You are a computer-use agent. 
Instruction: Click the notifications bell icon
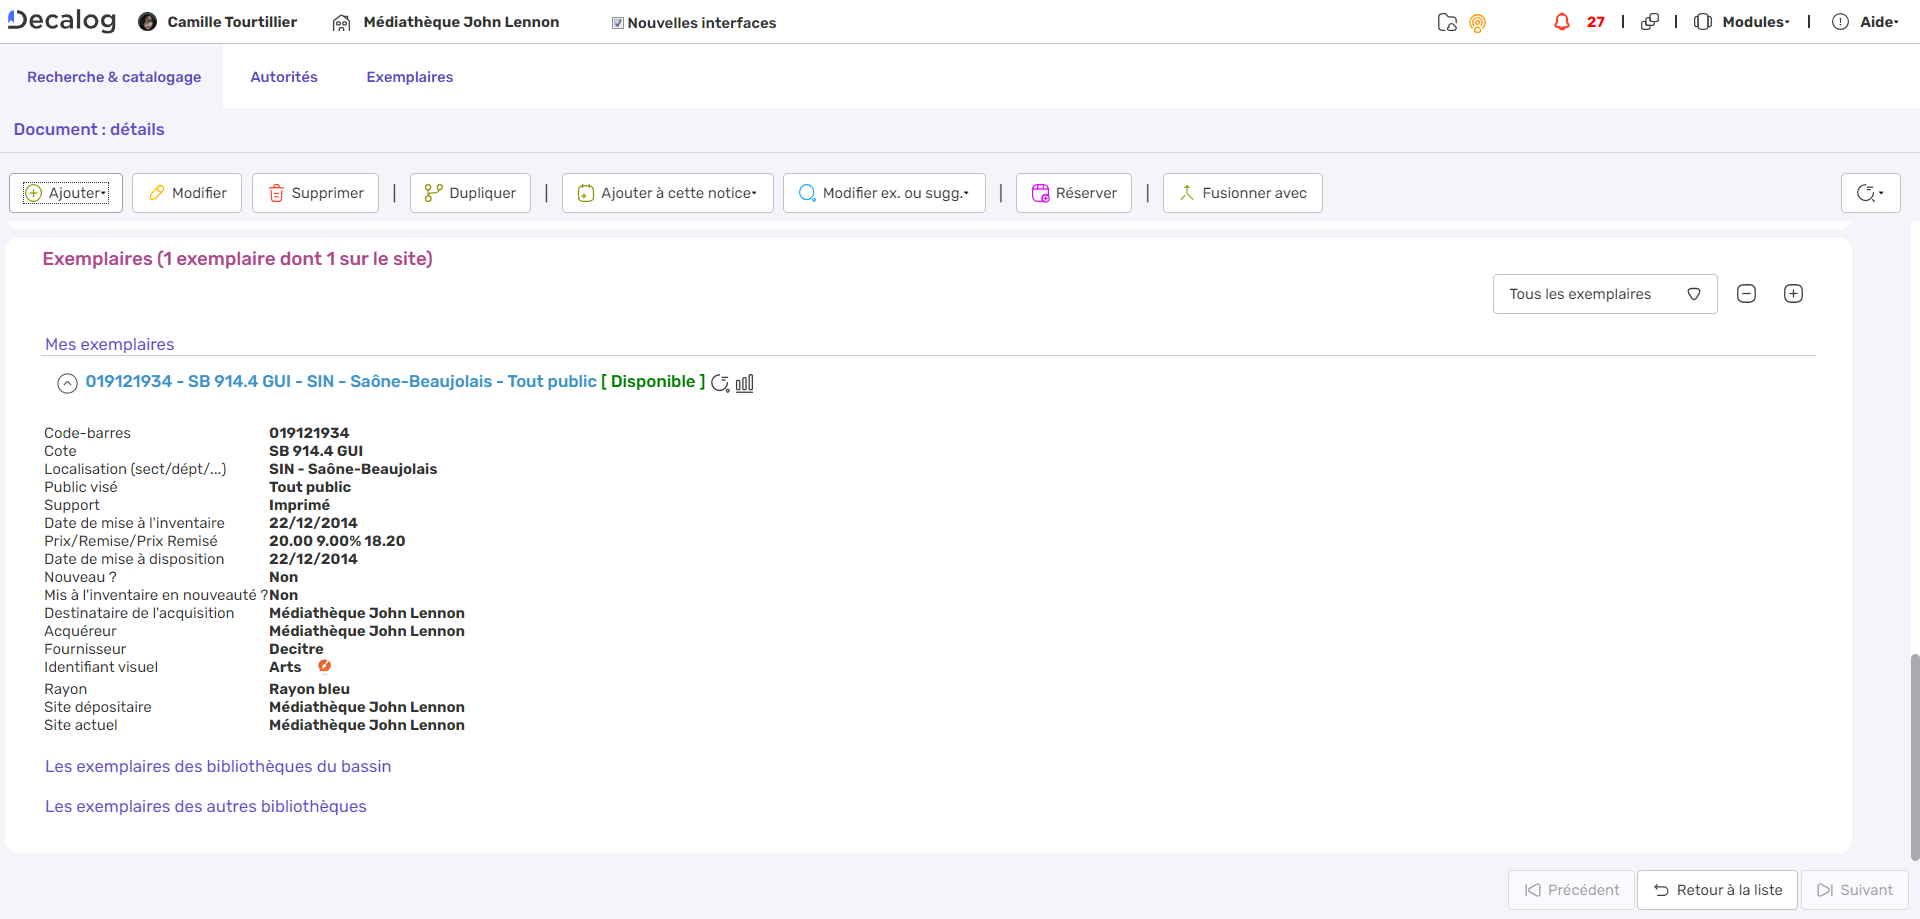tap(1561, 22)
